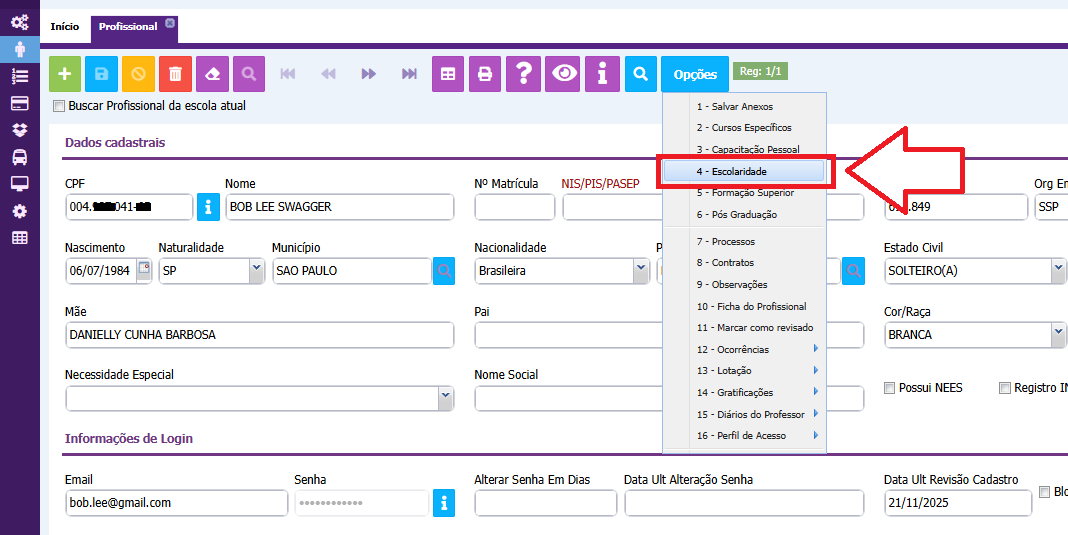The image size is (1068, 535).
Task: Click the eye view icon
Action: 565,74
